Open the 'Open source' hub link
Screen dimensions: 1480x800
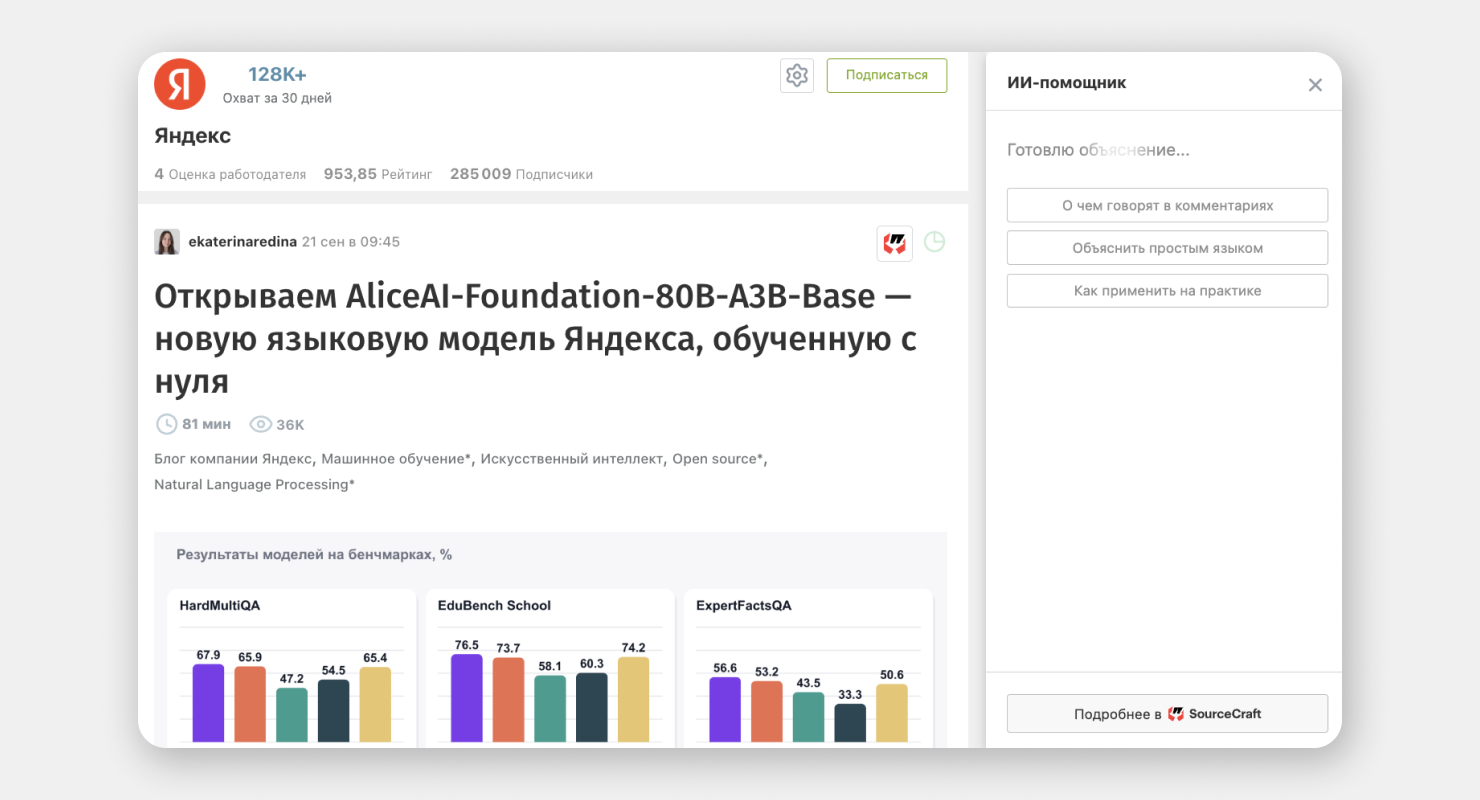click(x=718, y=459)
